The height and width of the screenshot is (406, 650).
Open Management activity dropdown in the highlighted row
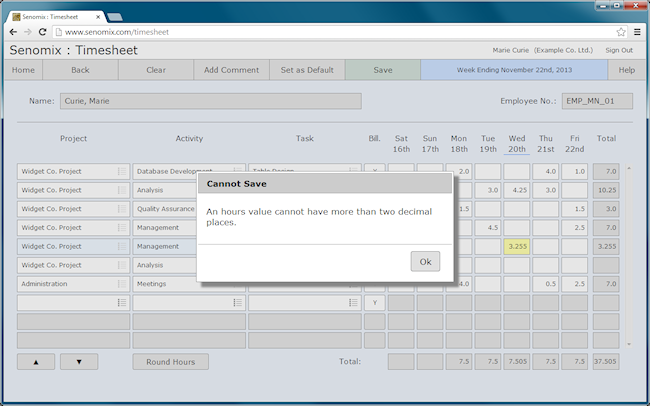(x=165, y=246)
